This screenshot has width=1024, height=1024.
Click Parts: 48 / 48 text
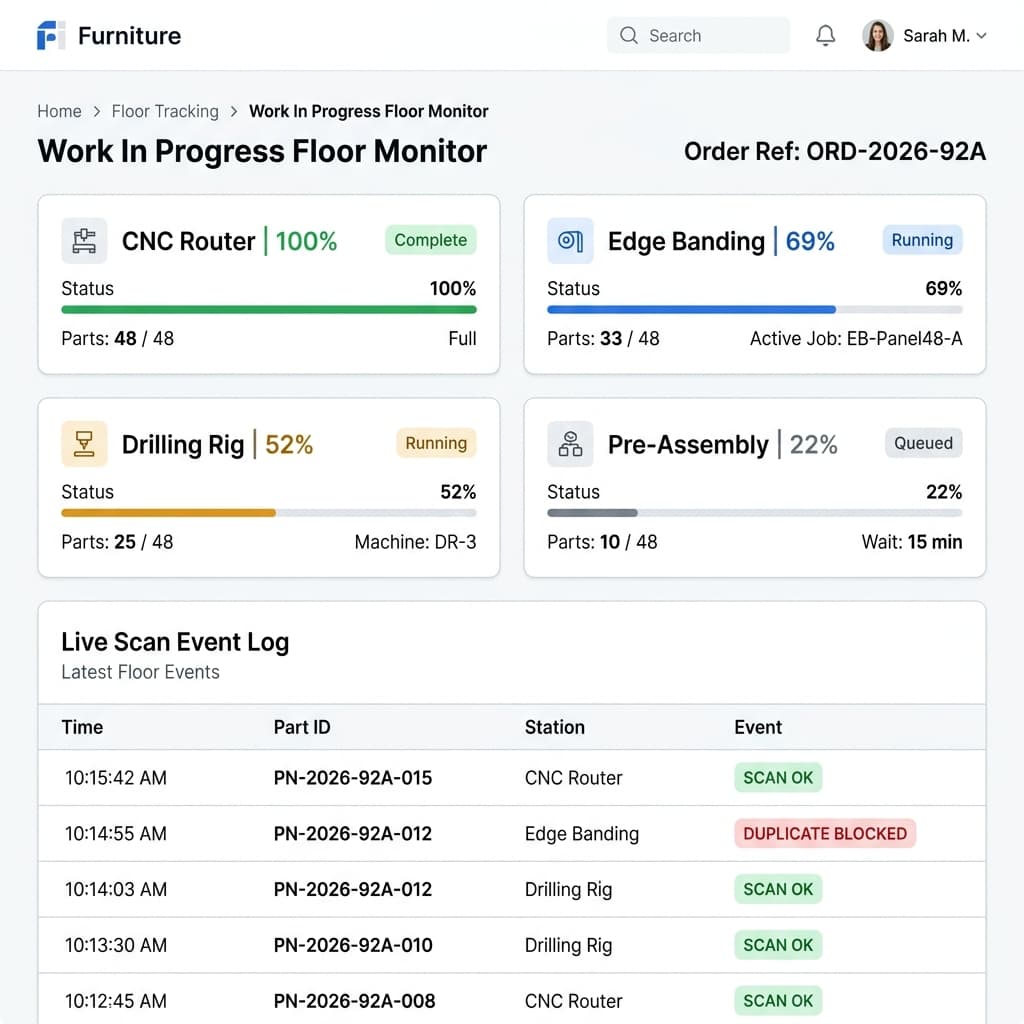click(118, 338)
